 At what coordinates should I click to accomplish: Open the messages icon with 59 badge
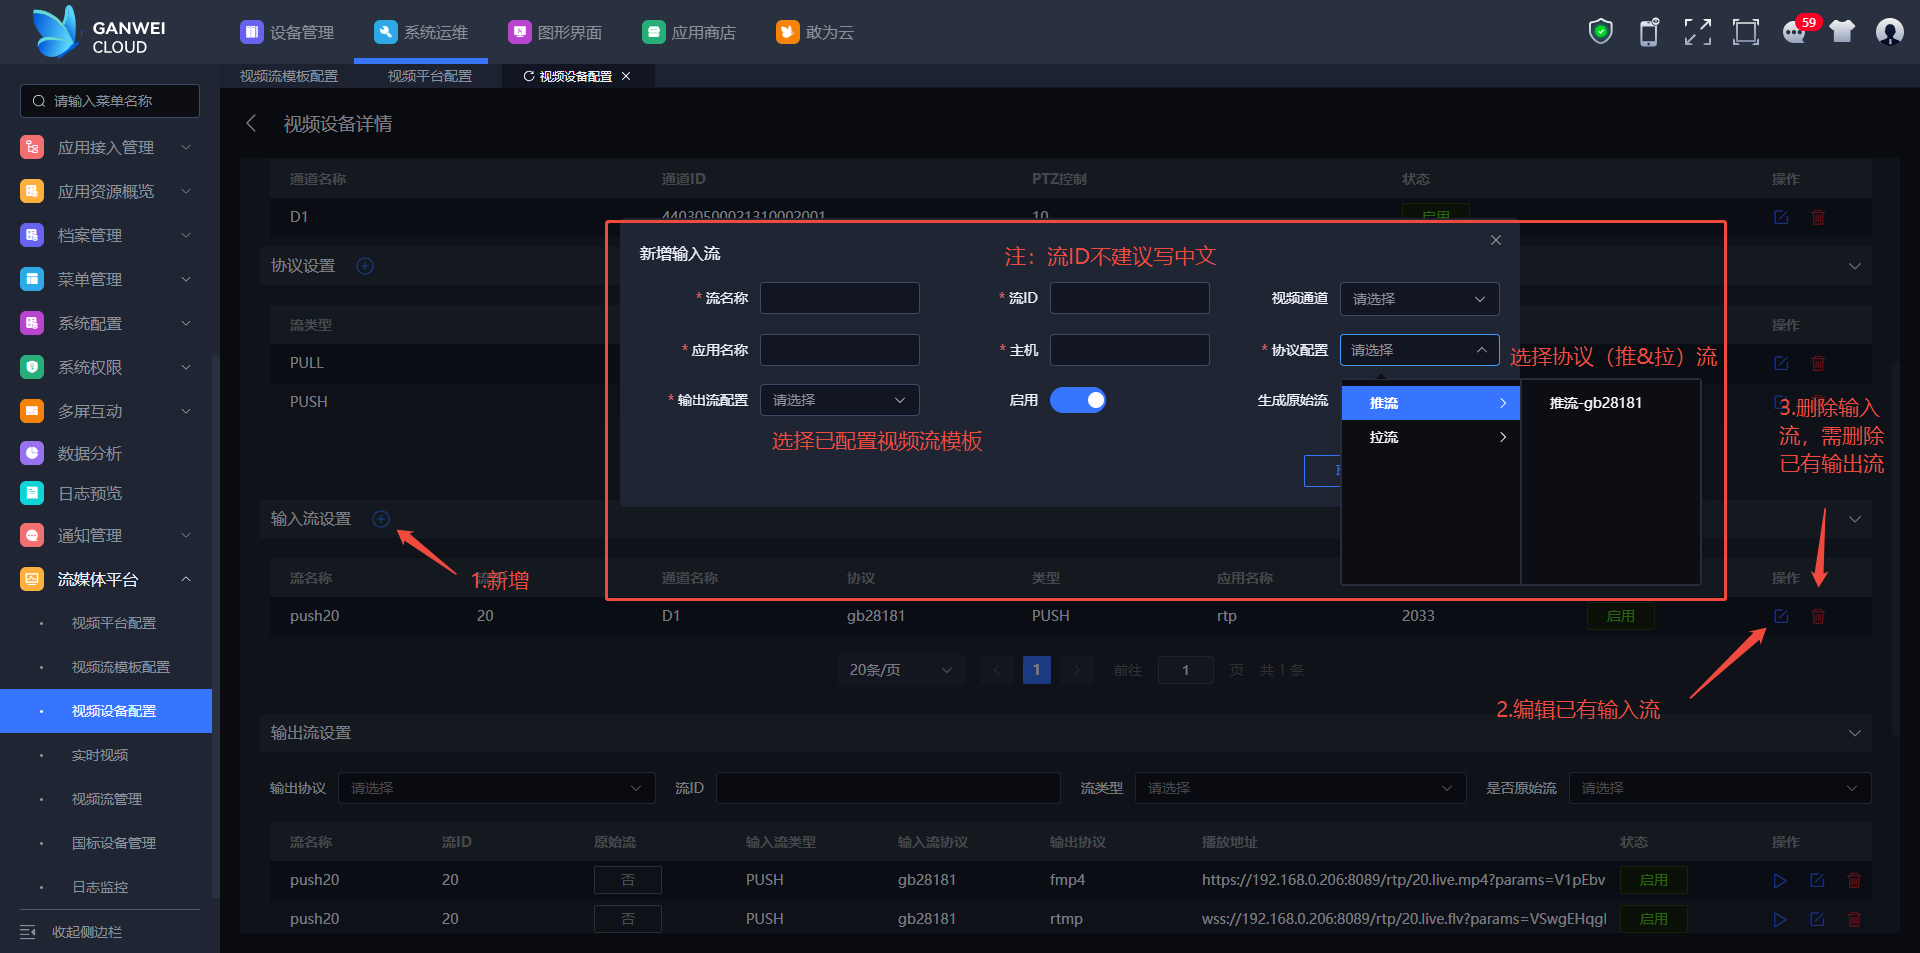point(1795,32)
